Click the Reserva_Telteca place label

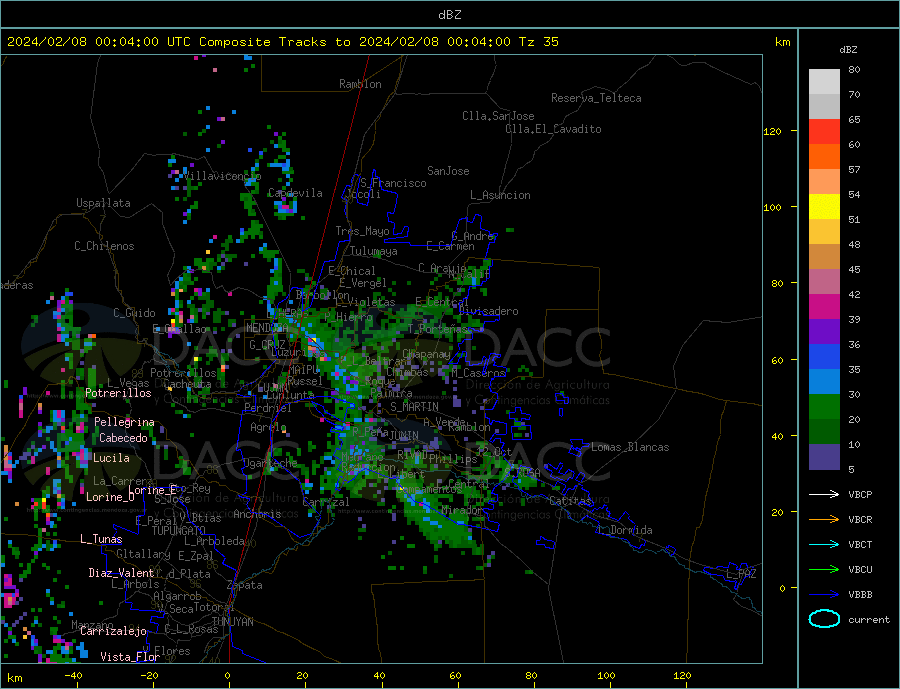tap(596, 98)
